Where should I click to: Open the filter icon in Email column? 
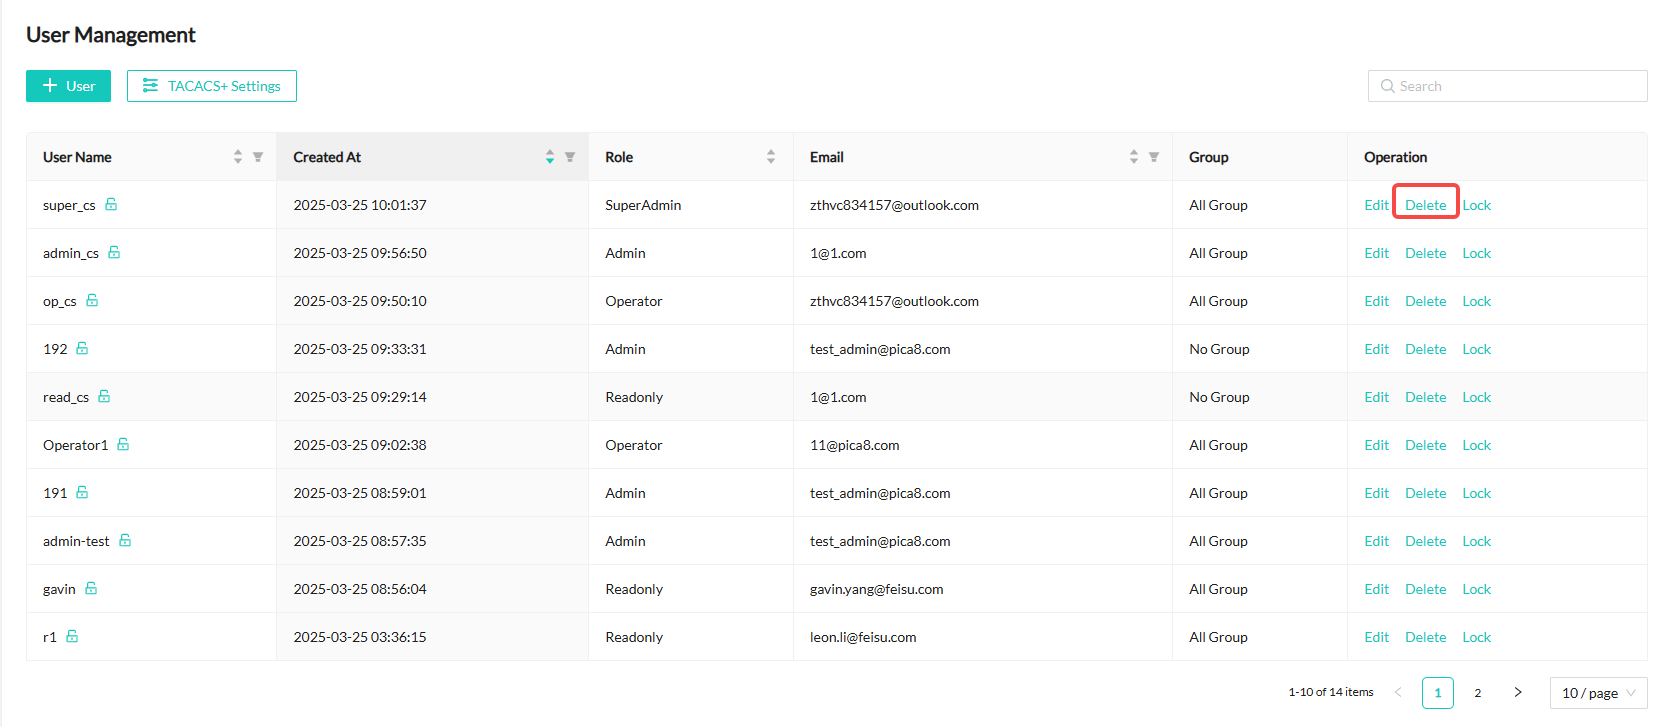(x=1154, y=157)
